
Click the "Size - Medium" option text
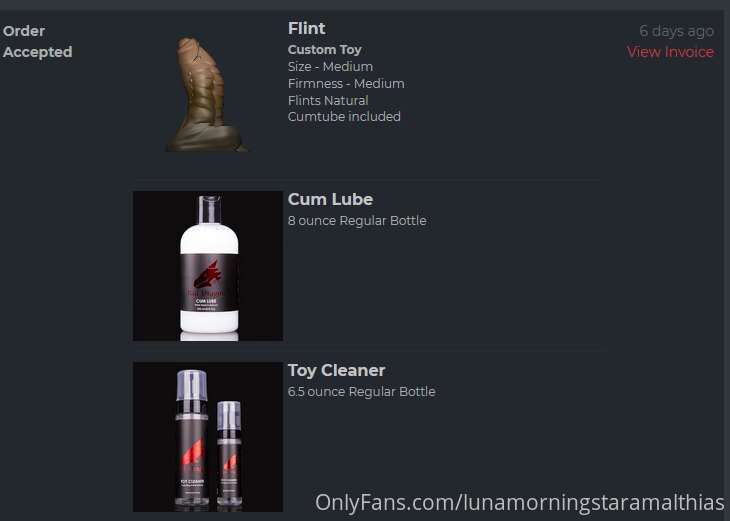tap(330, 67)
